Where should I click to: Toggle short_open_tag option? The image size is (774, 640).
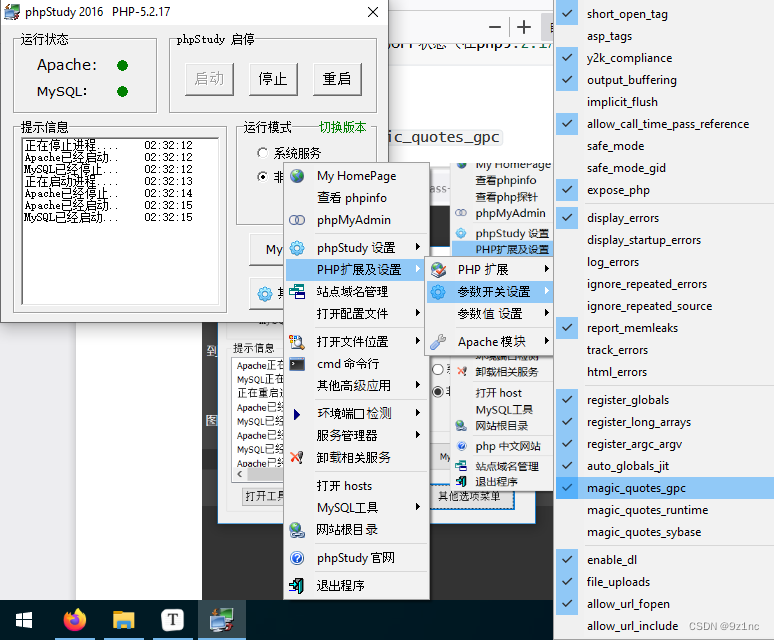click(664, 14)
